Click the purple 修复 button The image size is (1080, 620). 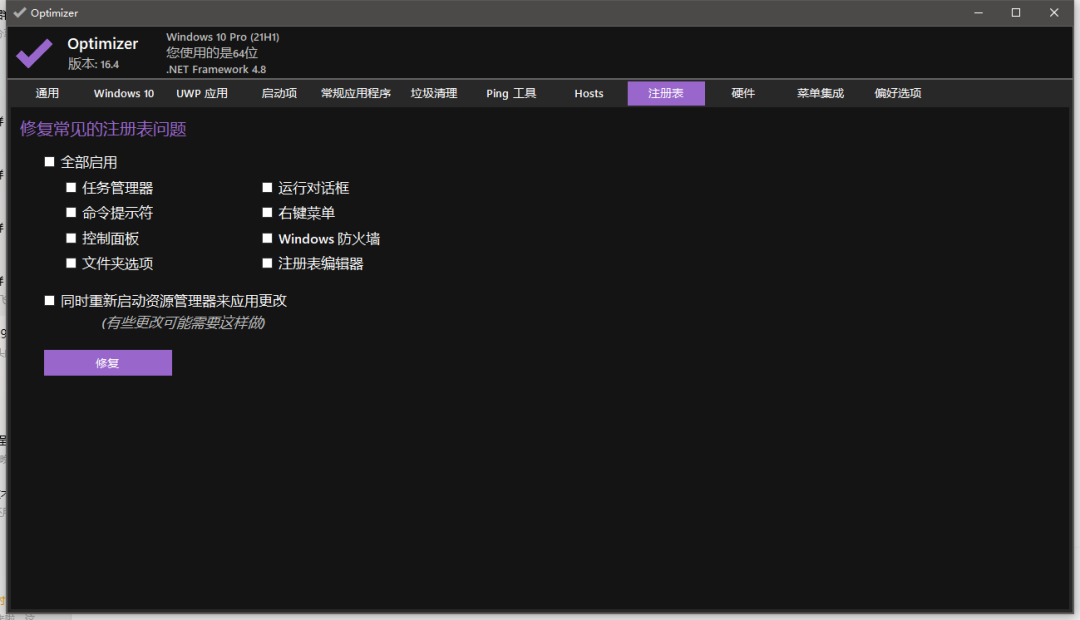point(108,363)
